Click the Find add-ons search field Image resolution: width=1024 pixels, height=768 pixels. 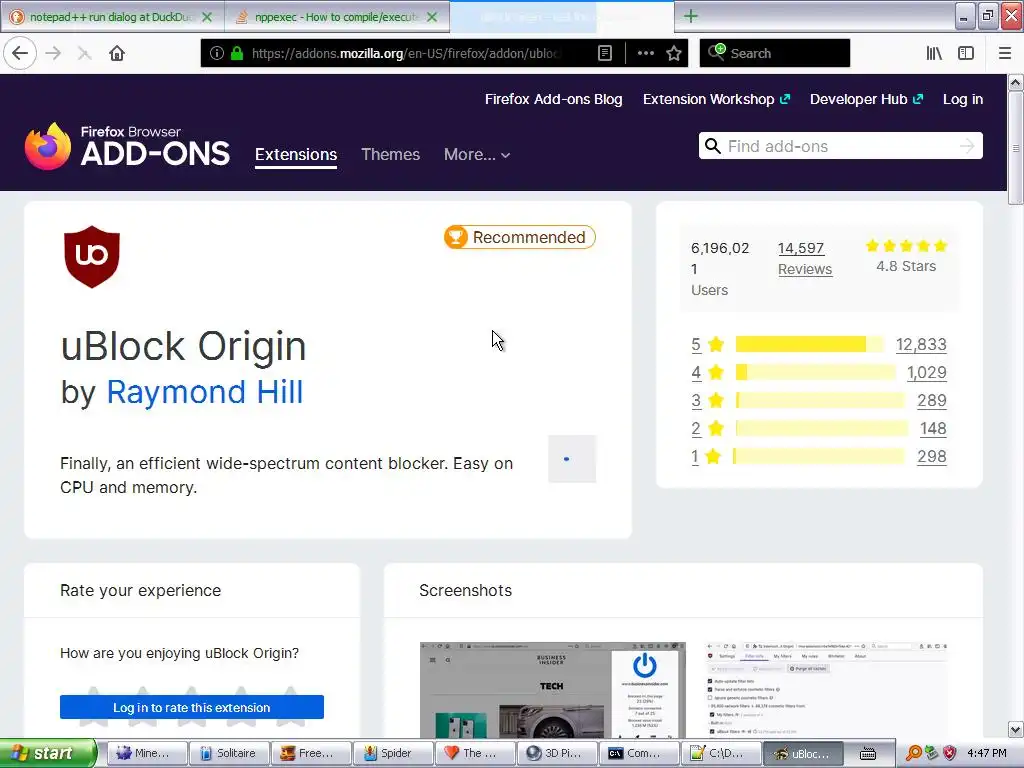click(x=840, y=146)
